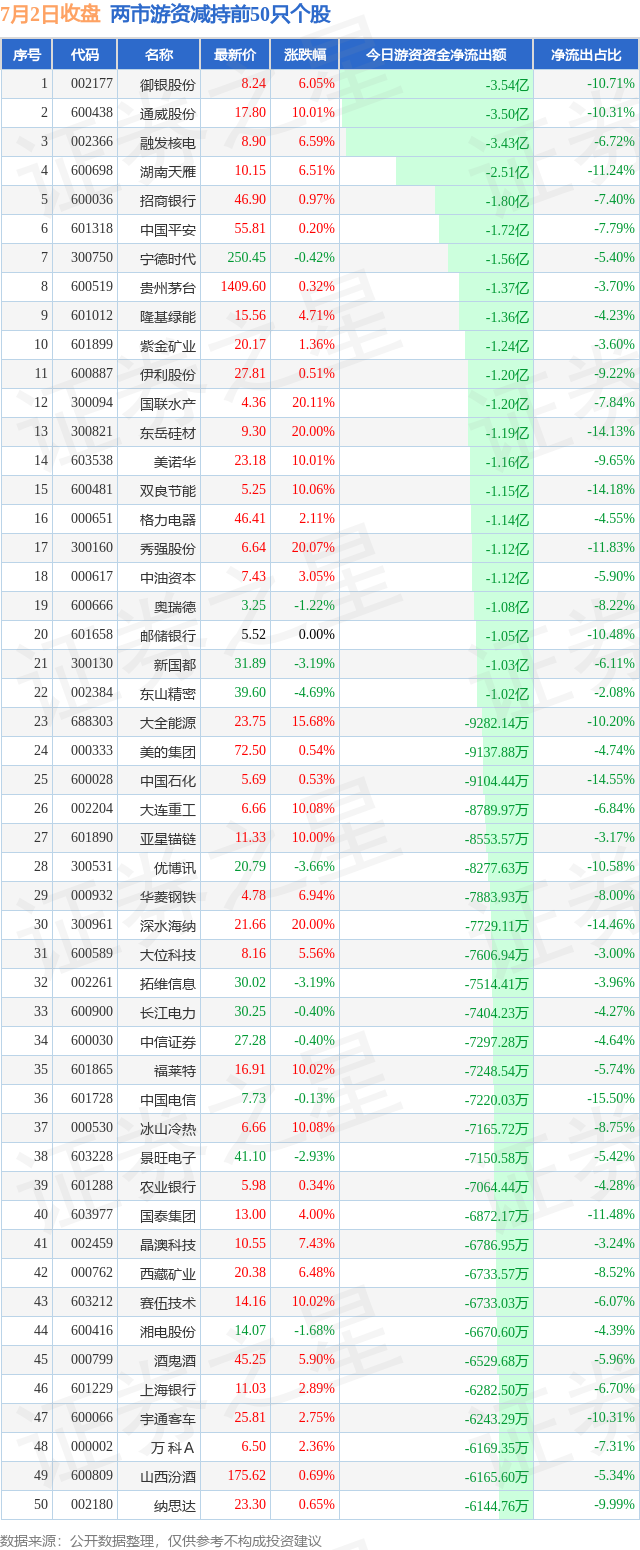
Task: Click stock name 长江电力
Action: click(x=168, y=1013)
